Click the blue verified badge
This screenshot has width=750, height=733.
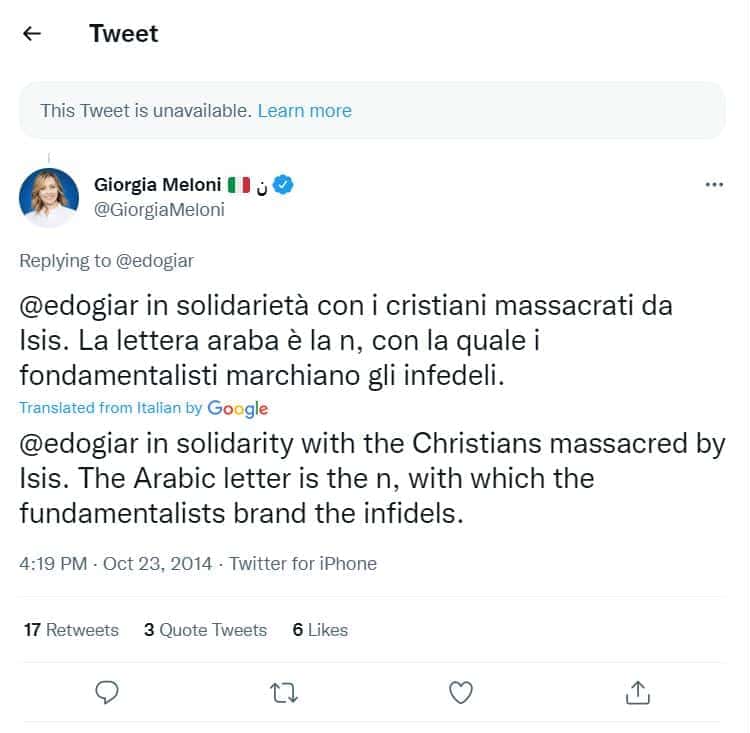(x=284, y=185)
